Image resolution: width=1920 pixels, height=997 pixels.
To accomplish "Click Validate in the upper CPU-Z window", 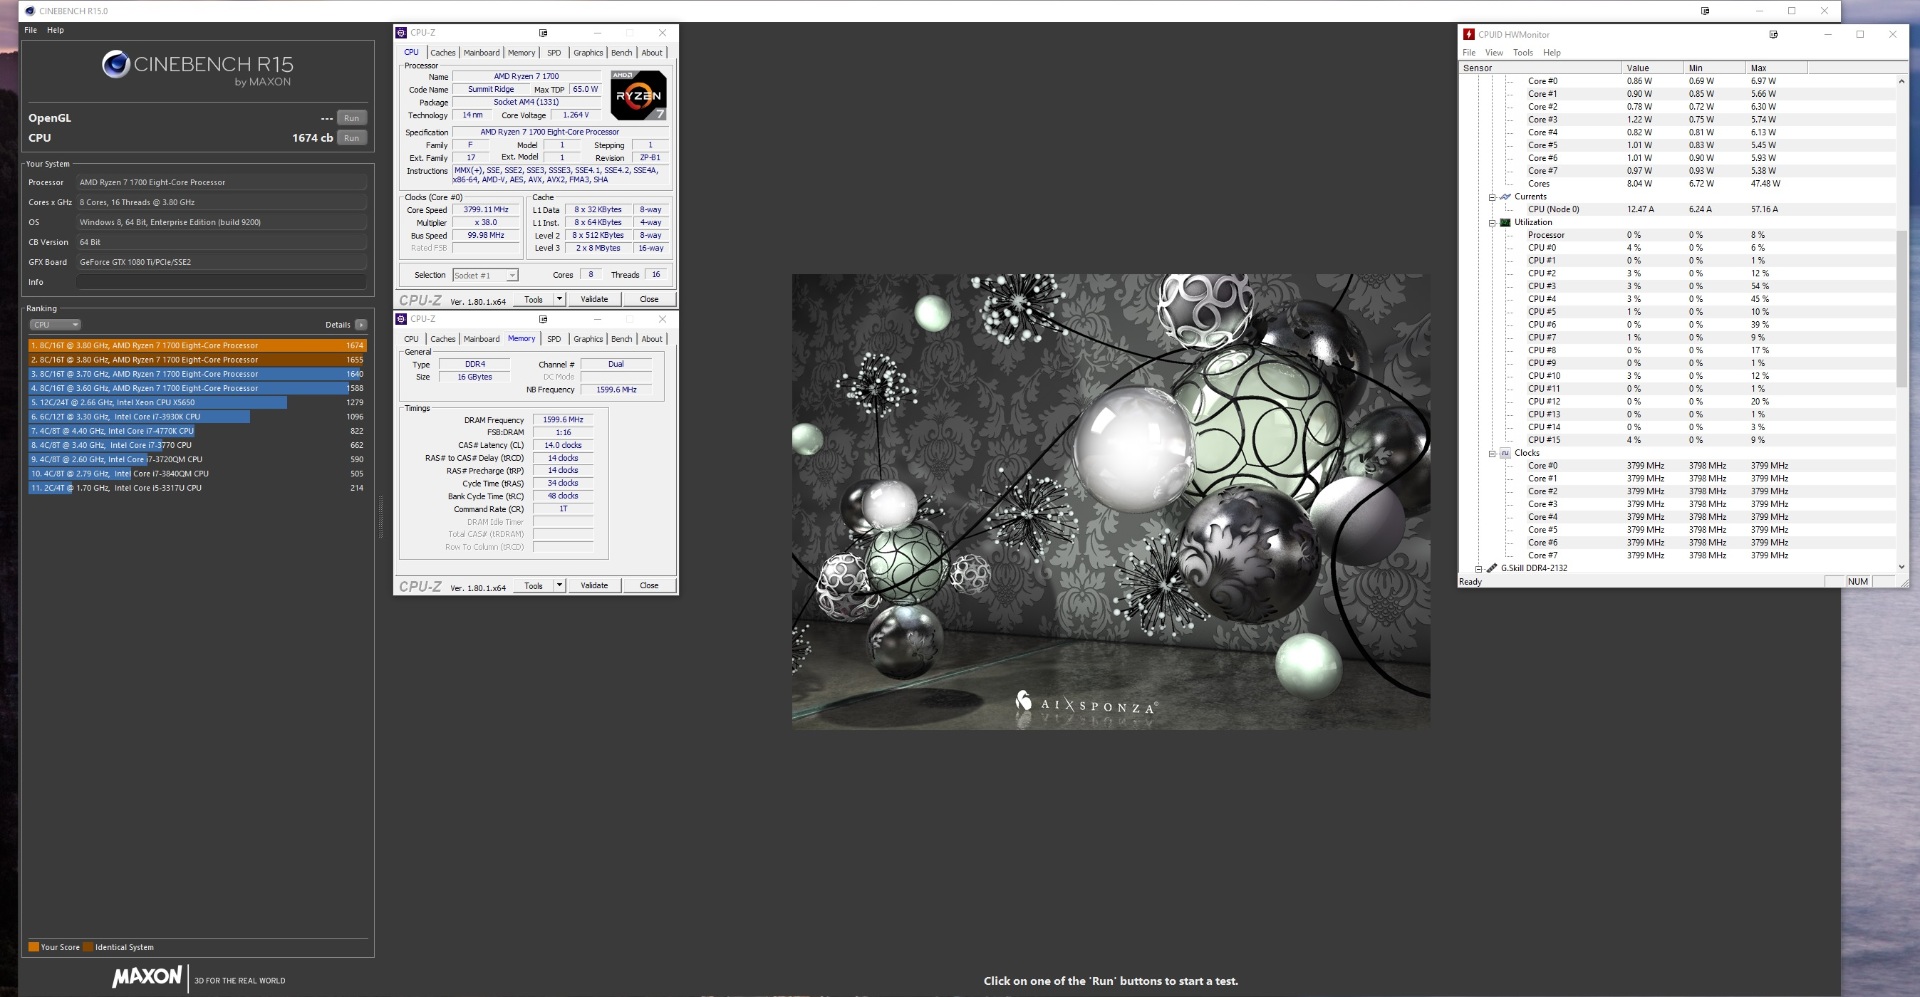I will (594, 299).
